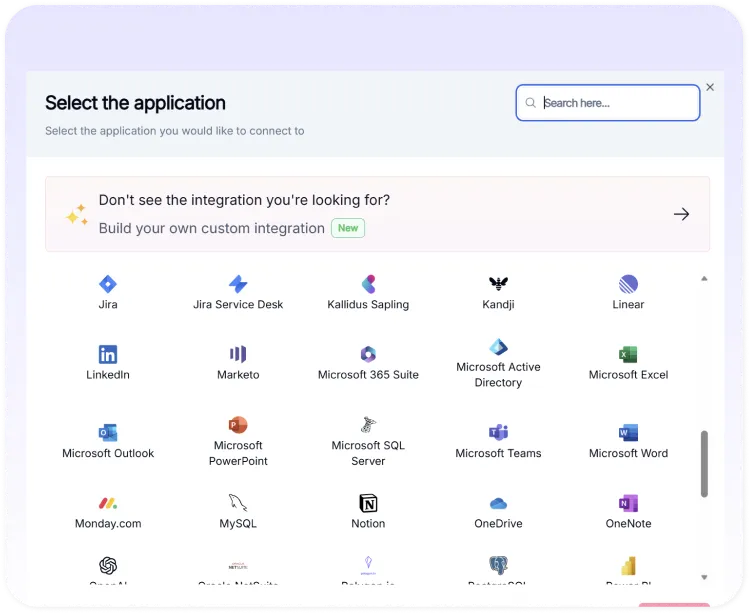The height and width of the screenshot is (614, 750).
Task: Click the Build your own custom integration link
Action: click(212, 228)
